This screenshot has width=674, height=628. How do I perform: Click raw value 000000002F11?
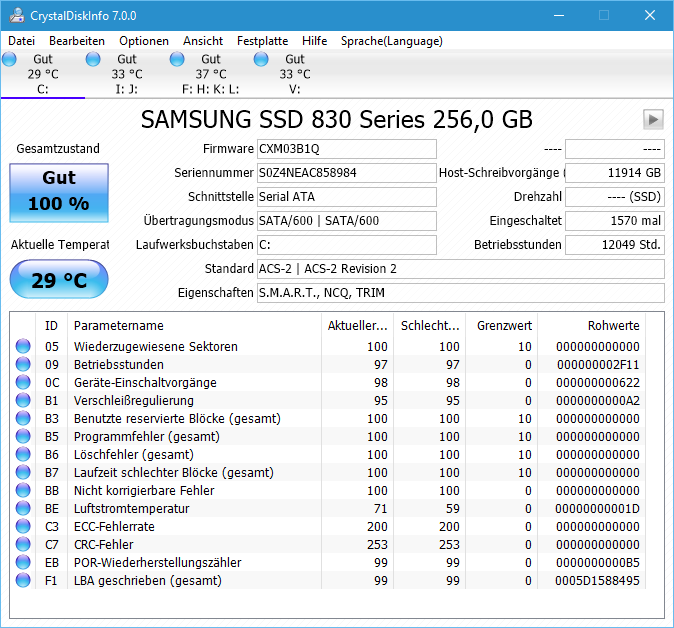[598, 365]
